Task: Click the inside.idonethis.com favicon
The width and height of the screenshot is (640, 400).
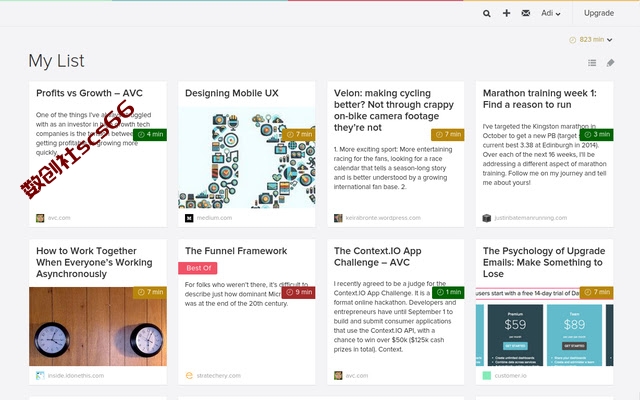Action: coord(40,376)
